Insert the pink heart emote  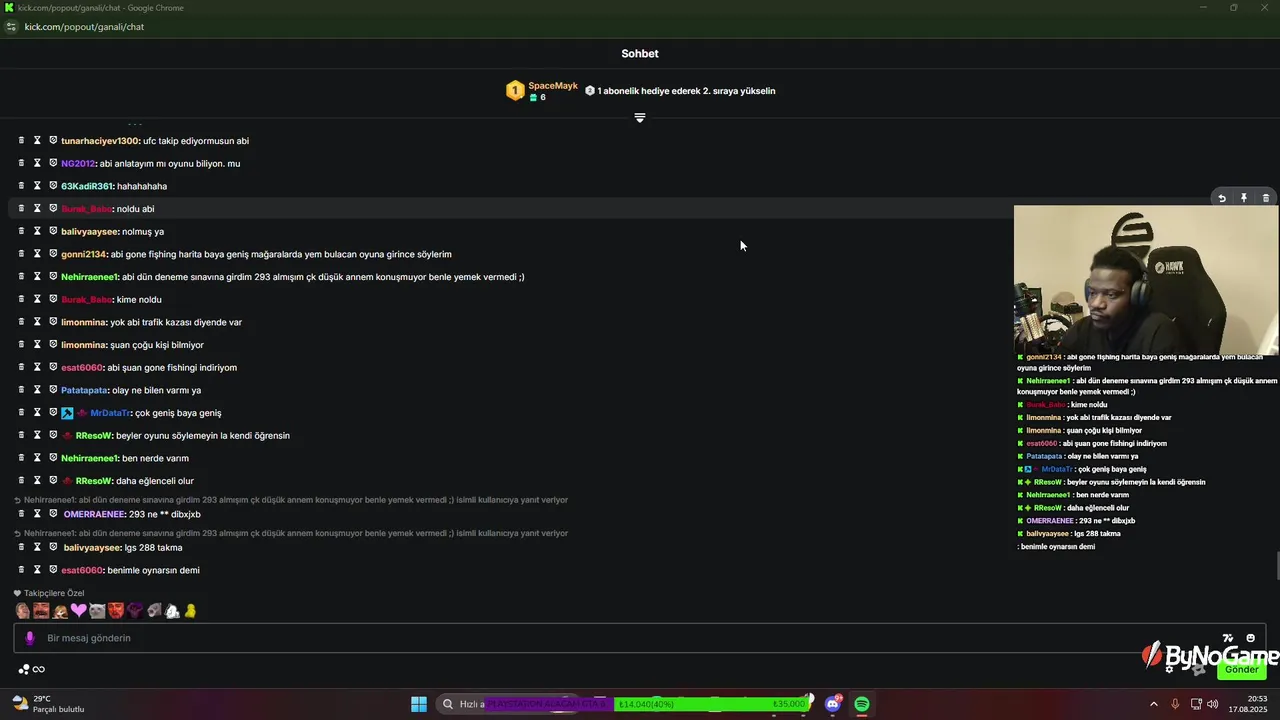[79, 610]
